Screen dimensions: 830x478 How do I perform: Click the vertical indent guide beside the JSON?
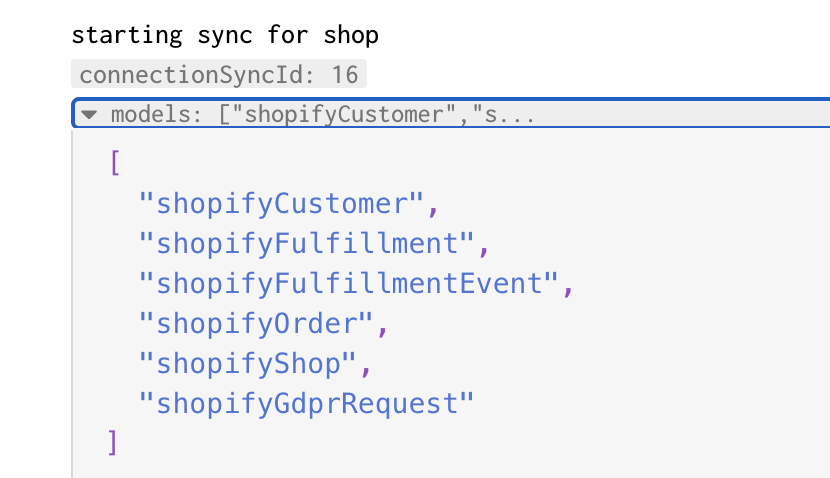(x=72, y=303)
